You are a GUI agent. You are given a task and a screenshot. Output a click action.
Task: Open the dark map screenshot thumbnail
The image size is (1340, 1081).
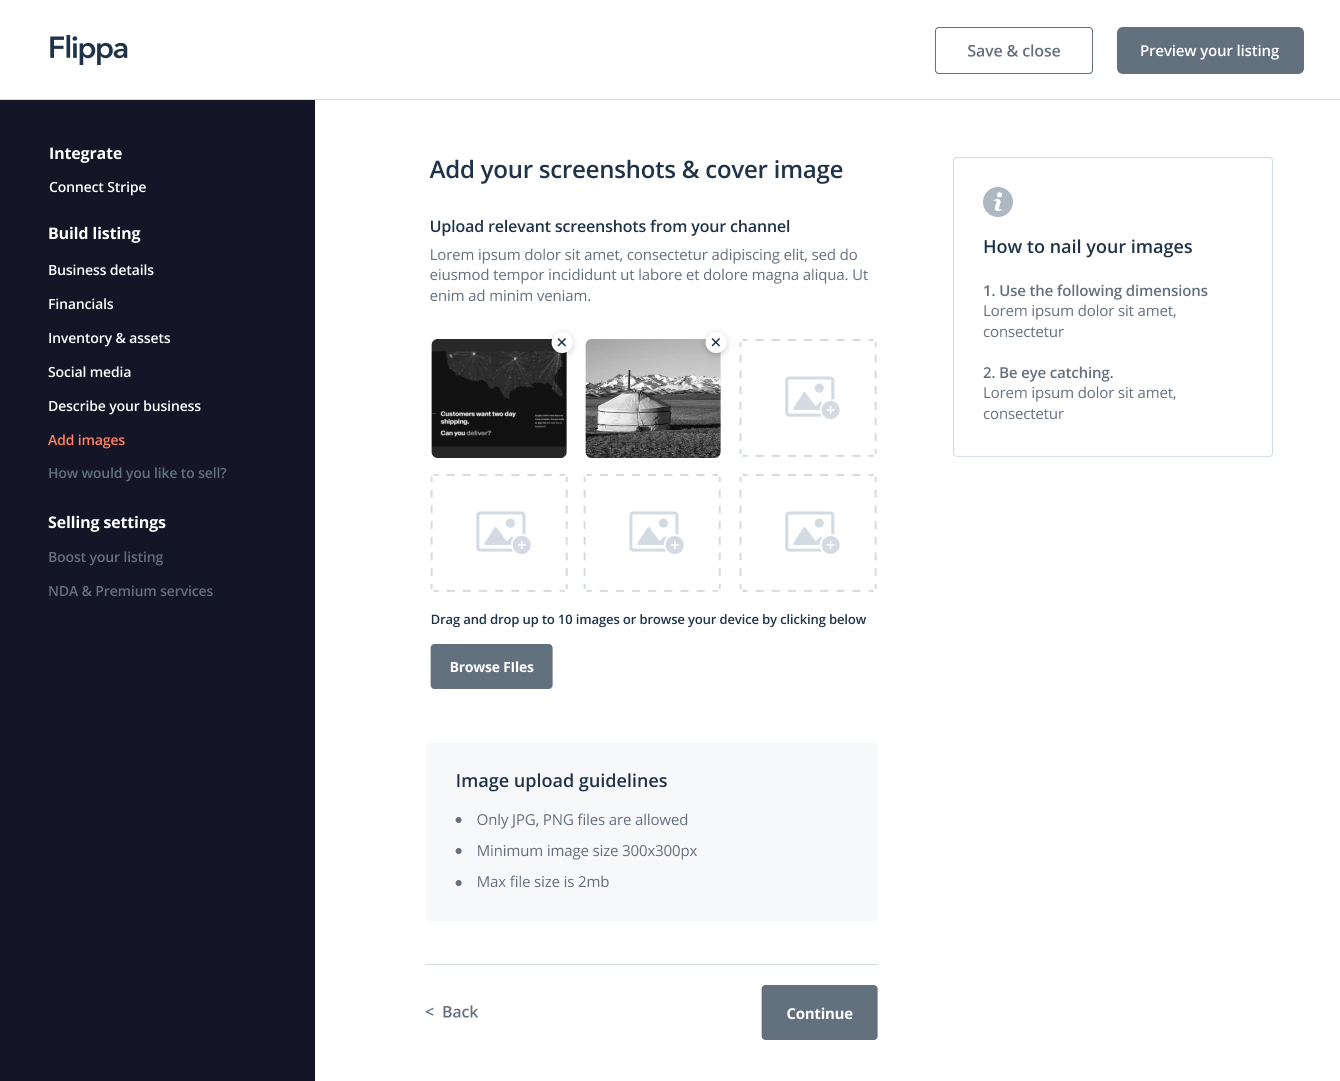click(x=498, y=400)
